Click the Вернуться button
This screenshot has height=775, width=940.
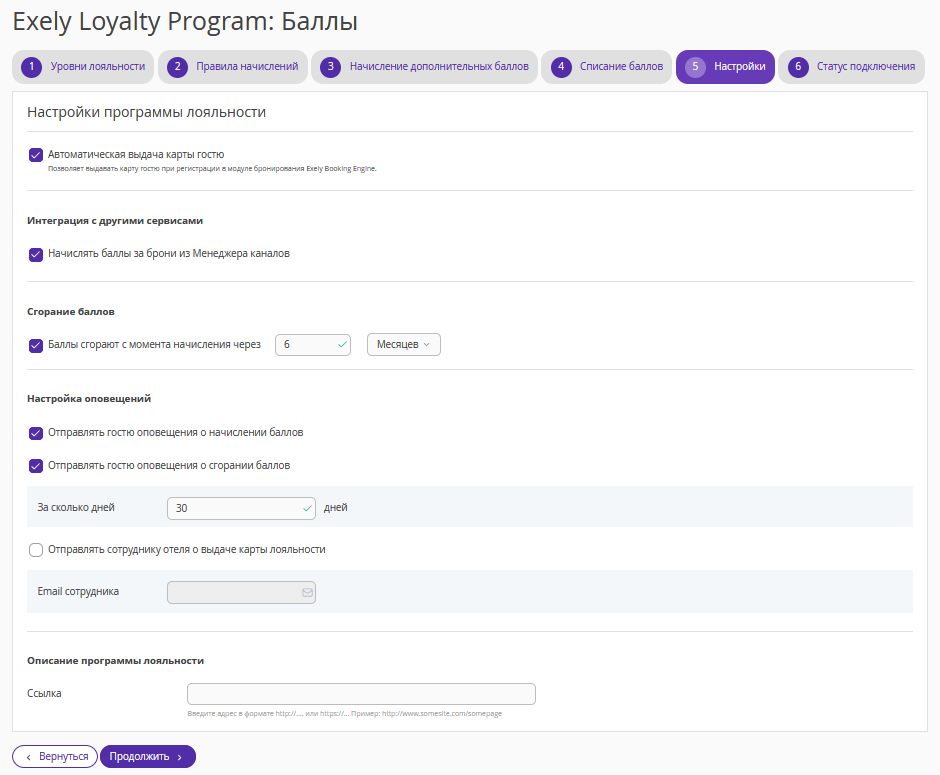tap(55, 757)
